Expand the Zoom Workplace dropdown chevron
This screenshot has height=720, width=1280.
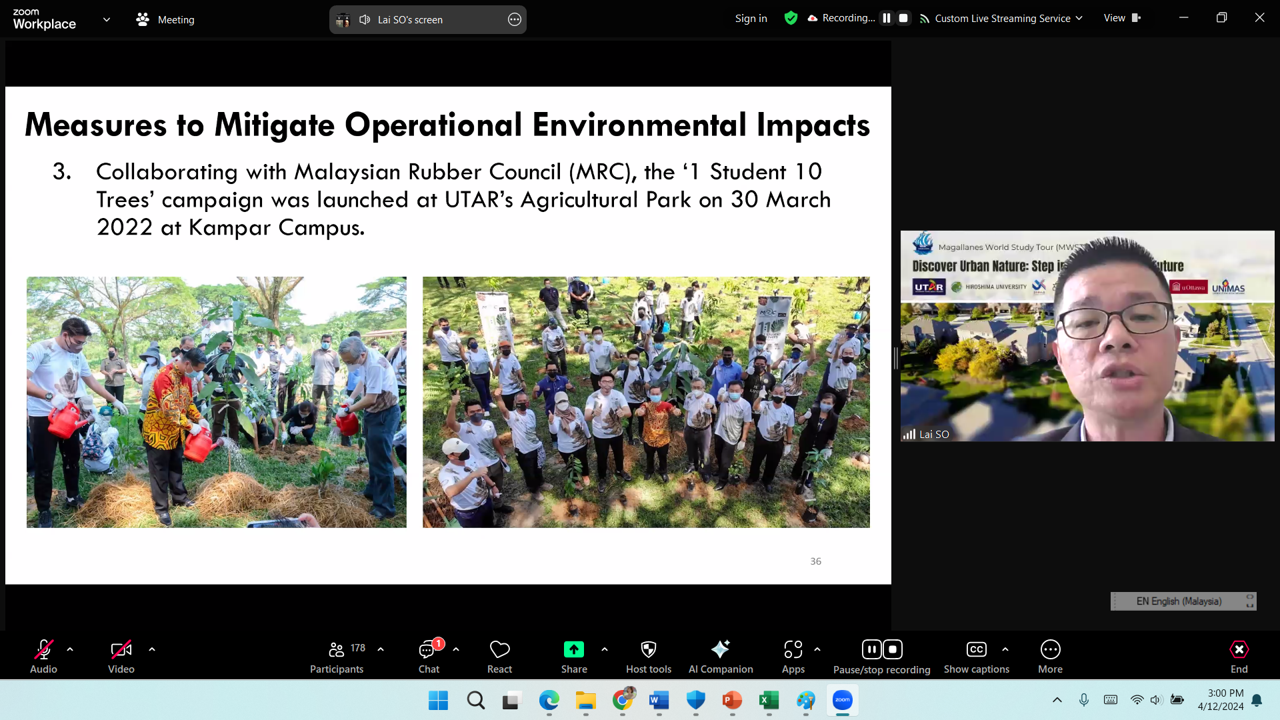coord(106,19)
